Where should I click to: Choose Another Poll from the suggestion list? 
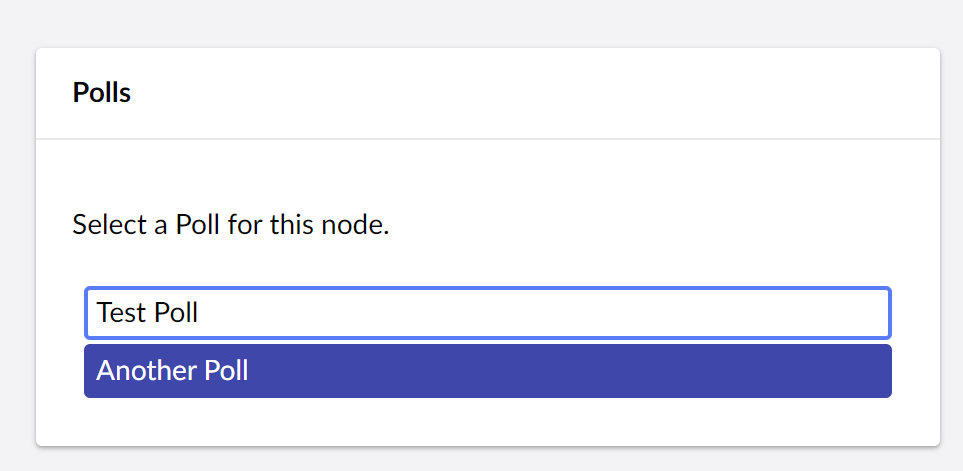(487, 371)
